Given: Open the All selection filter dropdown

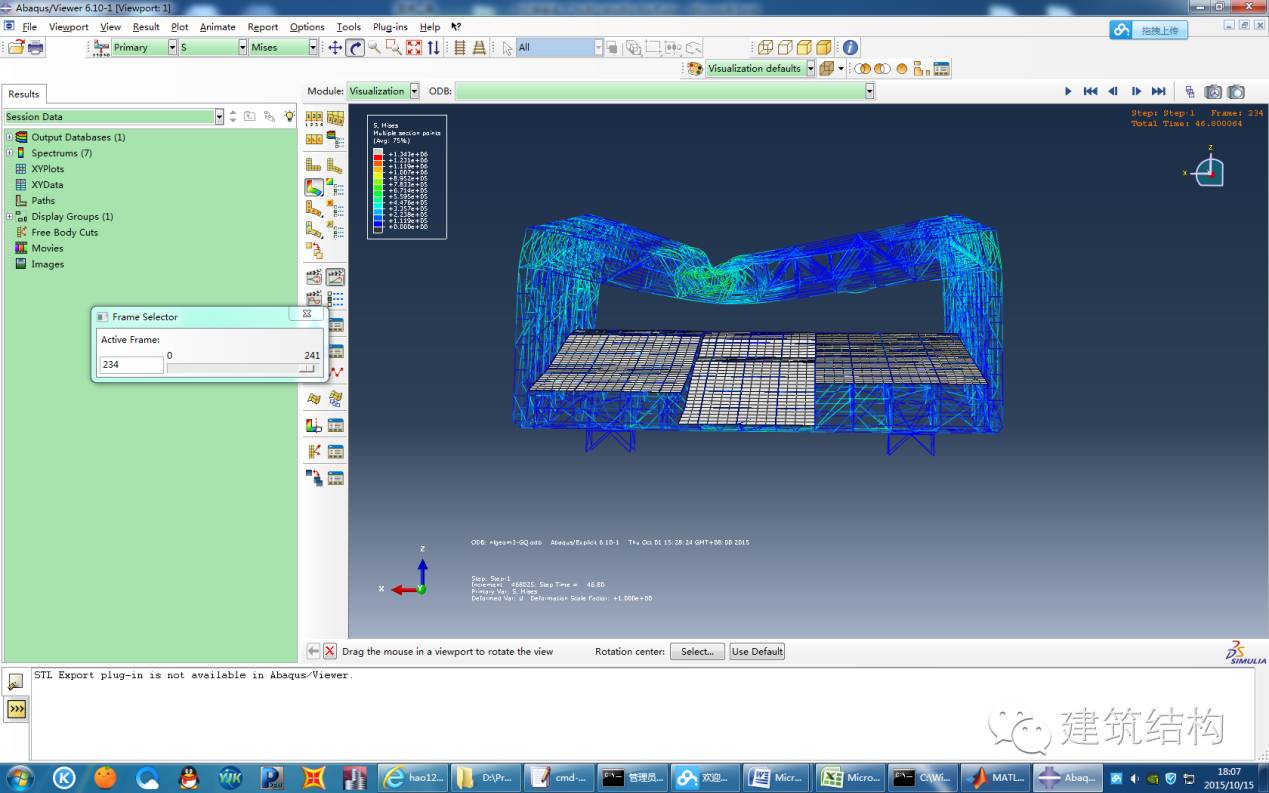Looking at the screenshot, I should [599, 47].
